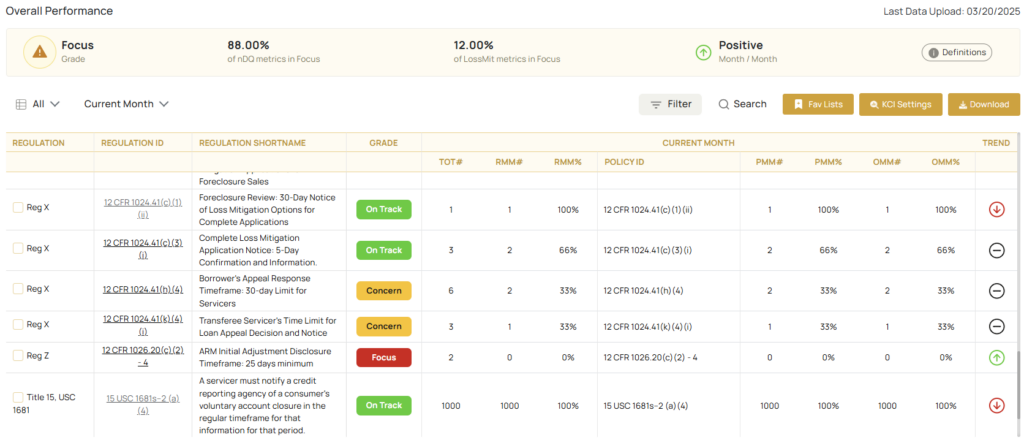Click the Focus warning triangle icon
Image resolution: width=1024 pixels, height=440 pixels.
tap(39, 52)
